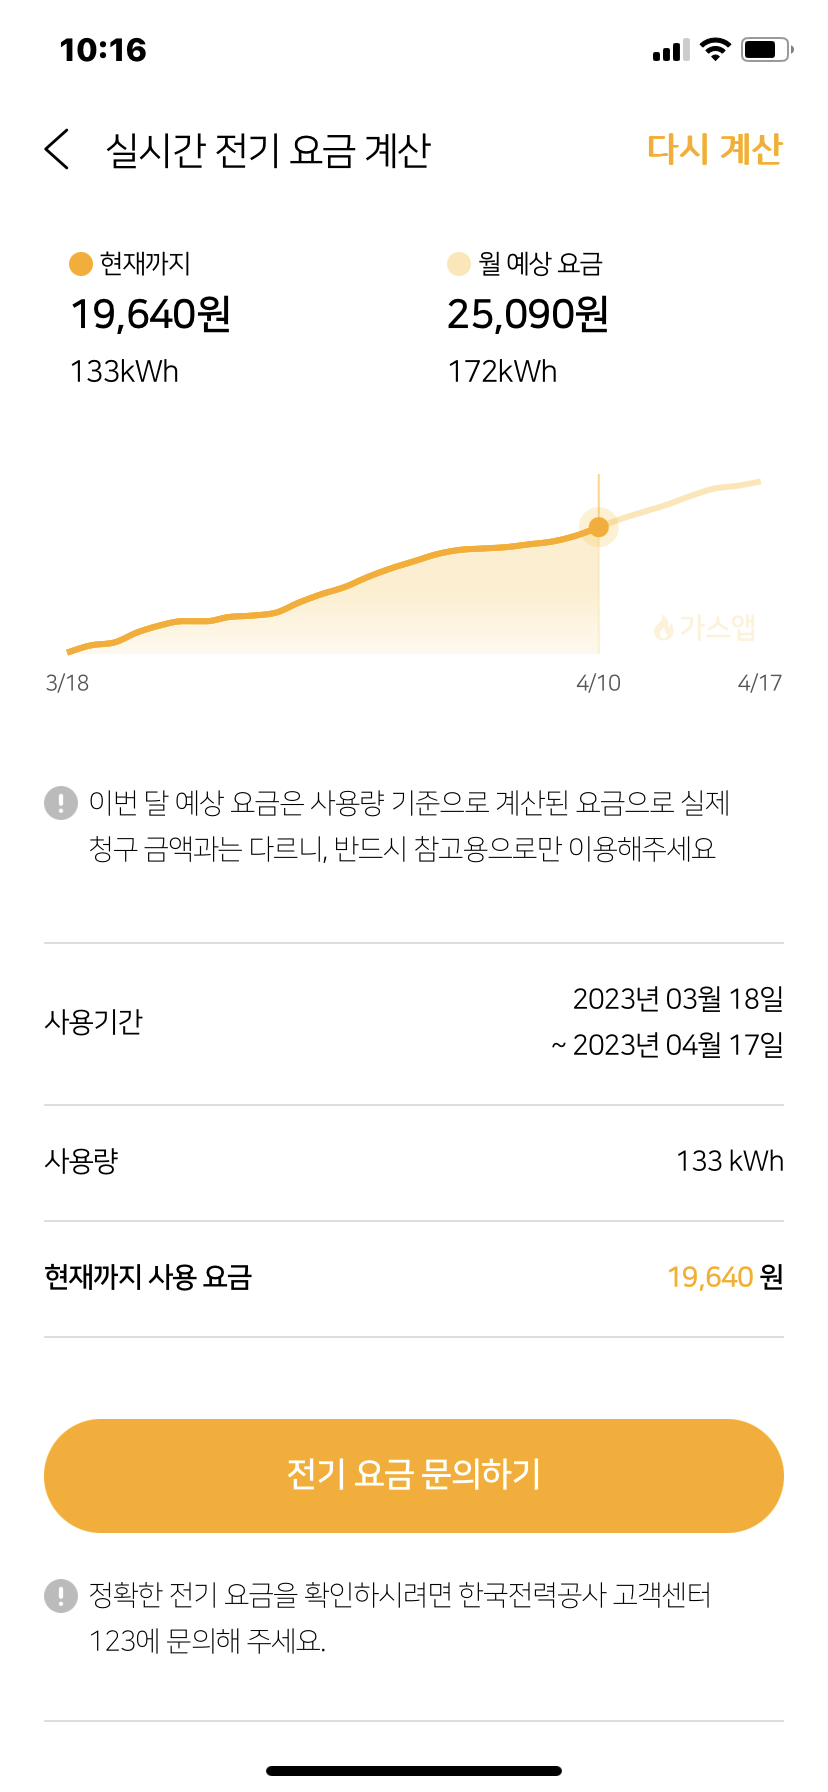Tap the 다시 계산 recalculate link
Viewport: 828px width, 1792px height.
coord(714,150)
